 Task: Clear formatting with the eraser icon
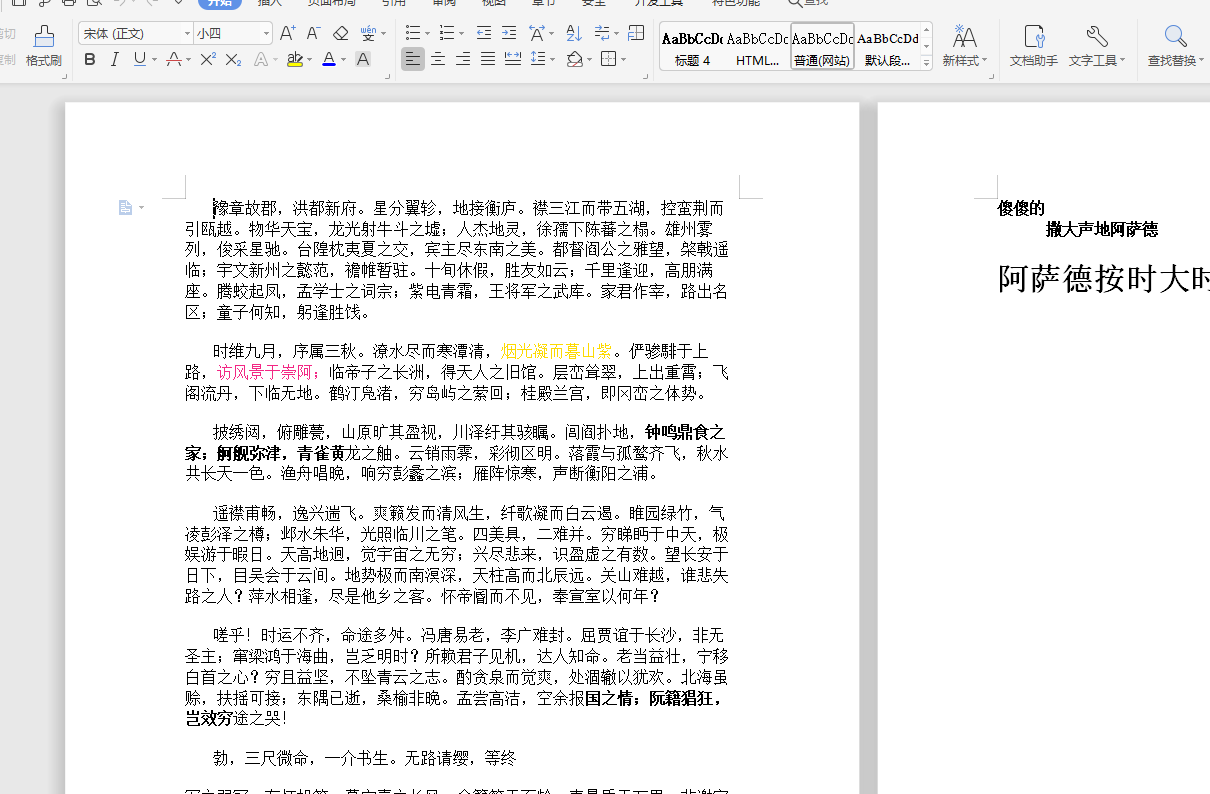pos(341,34)
